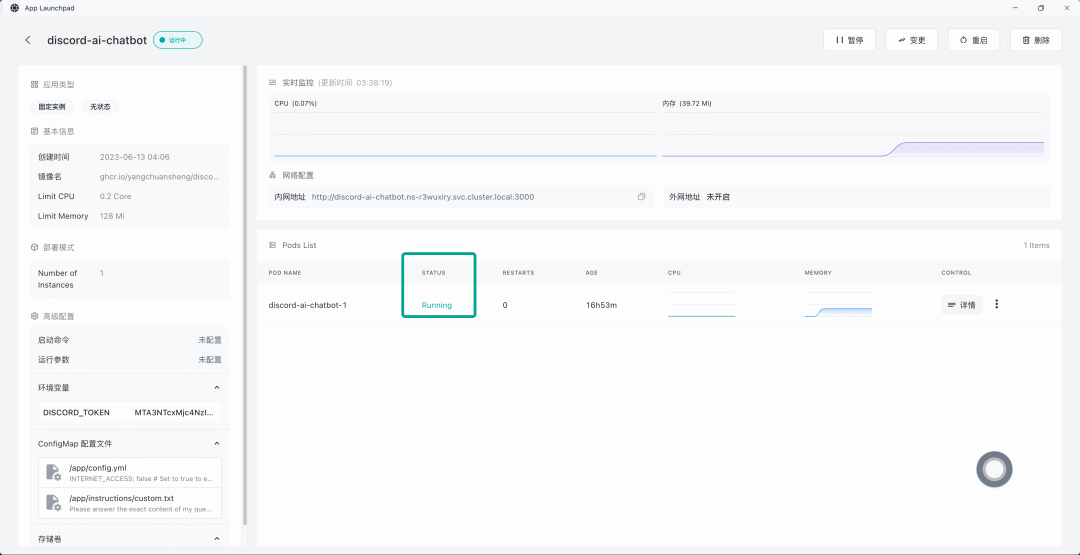Open /app/instructions/custom.txt config file
Screen dimensions: 1080x555
(129, 503)
